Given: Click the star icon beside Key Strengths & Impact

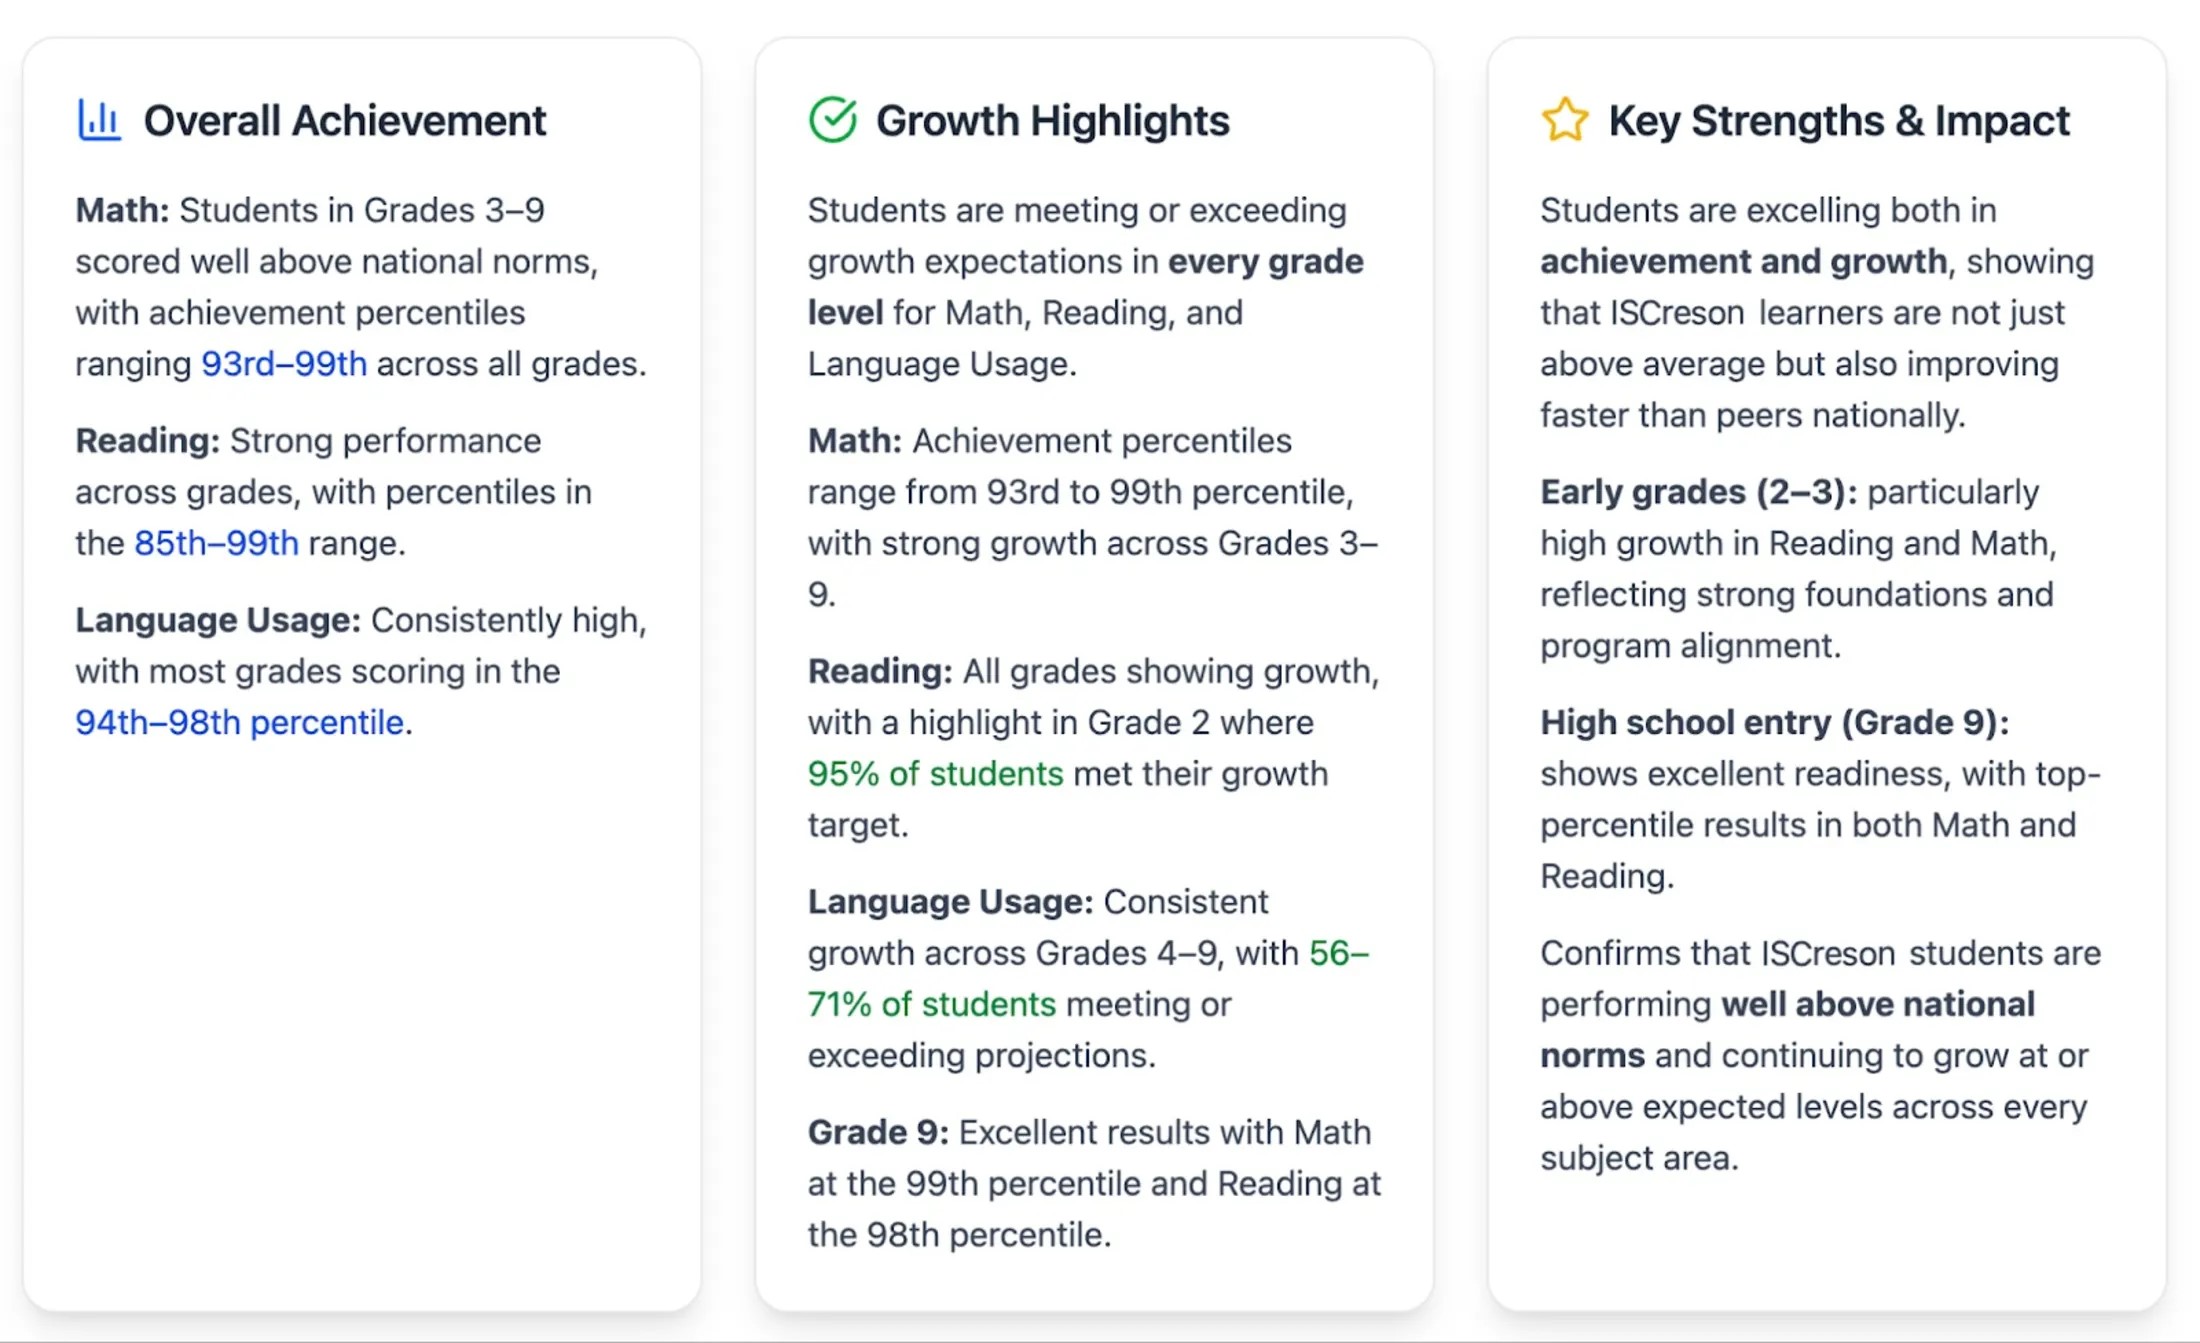Looking at the screenshot, I should tap(1564, 120).
